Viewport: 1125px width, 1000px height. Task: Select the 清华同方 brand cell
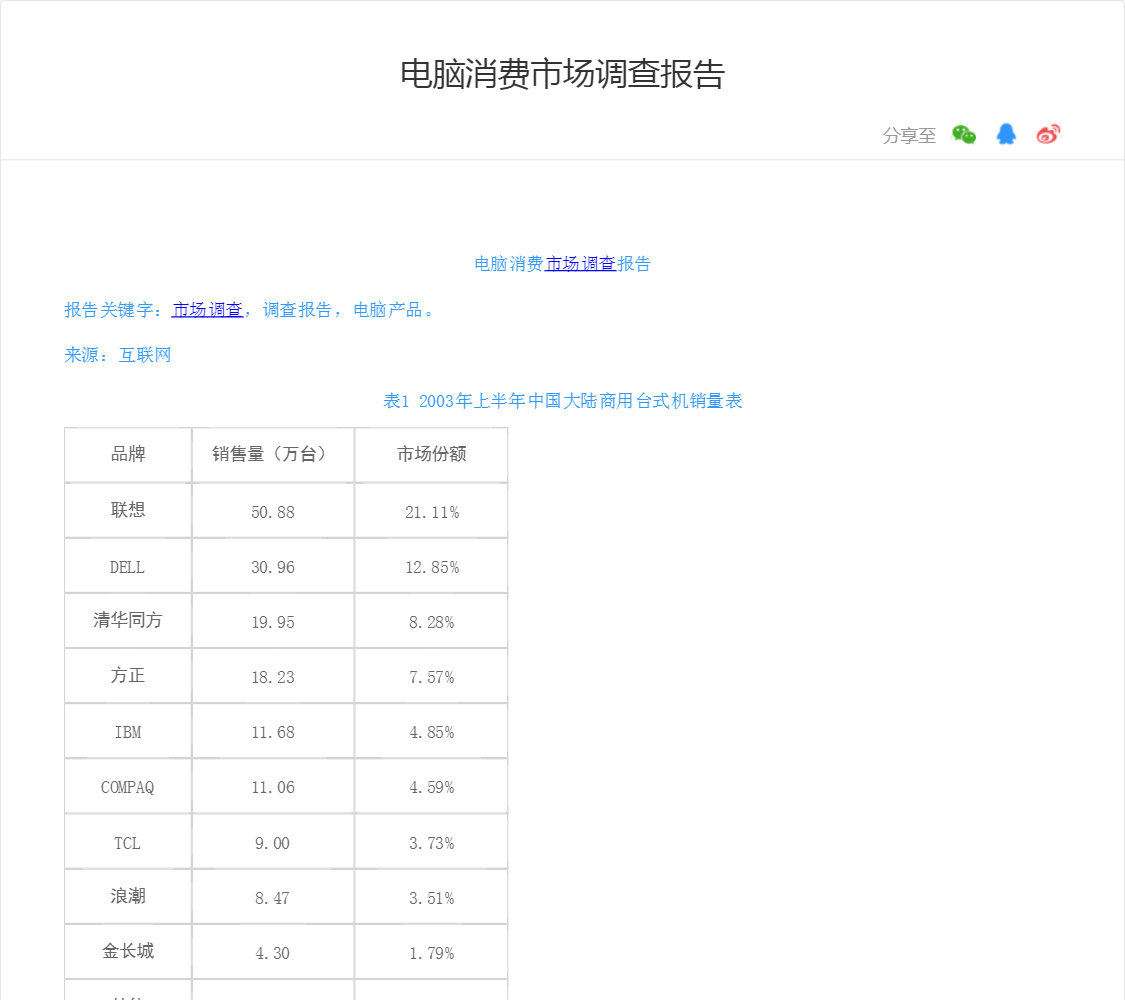click(128, 621)
